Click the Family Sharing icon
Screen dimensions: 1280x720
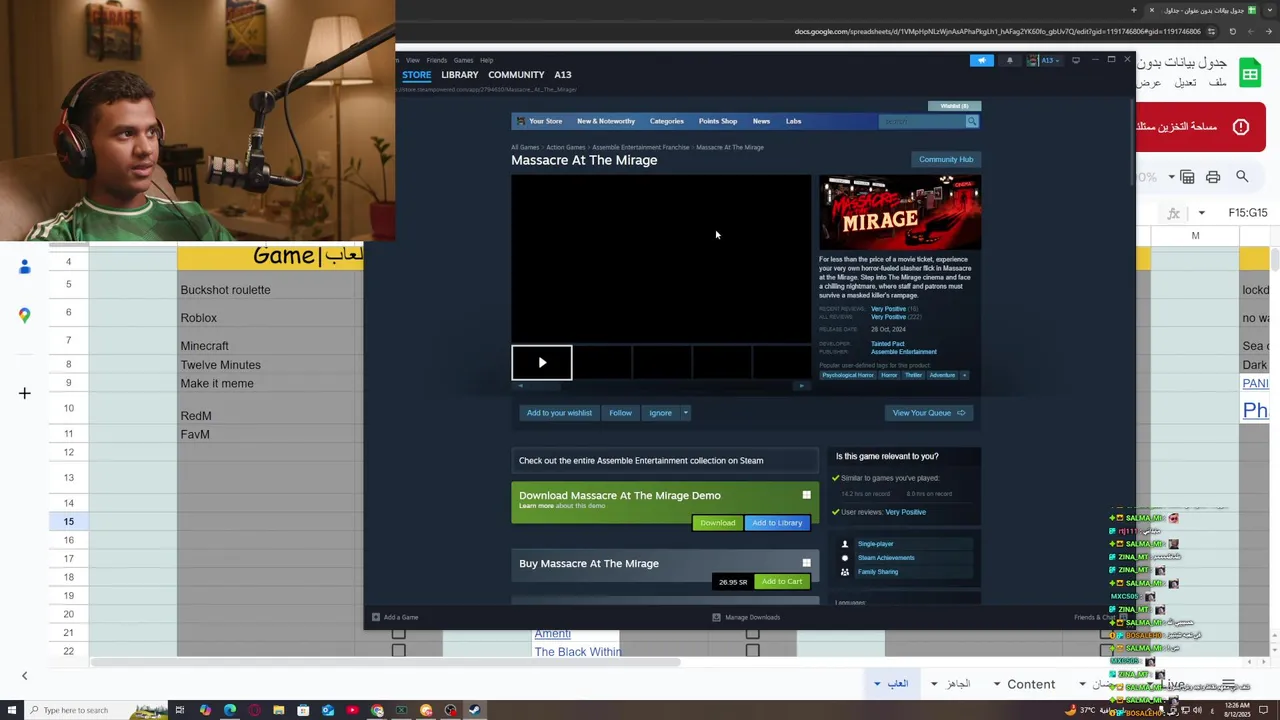[844, 572]
